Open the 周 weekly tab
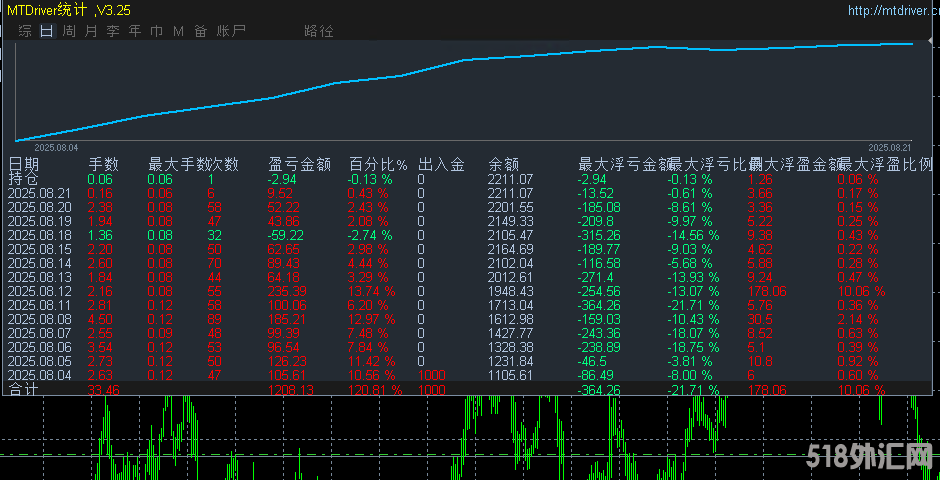 [x=69, y=31]
